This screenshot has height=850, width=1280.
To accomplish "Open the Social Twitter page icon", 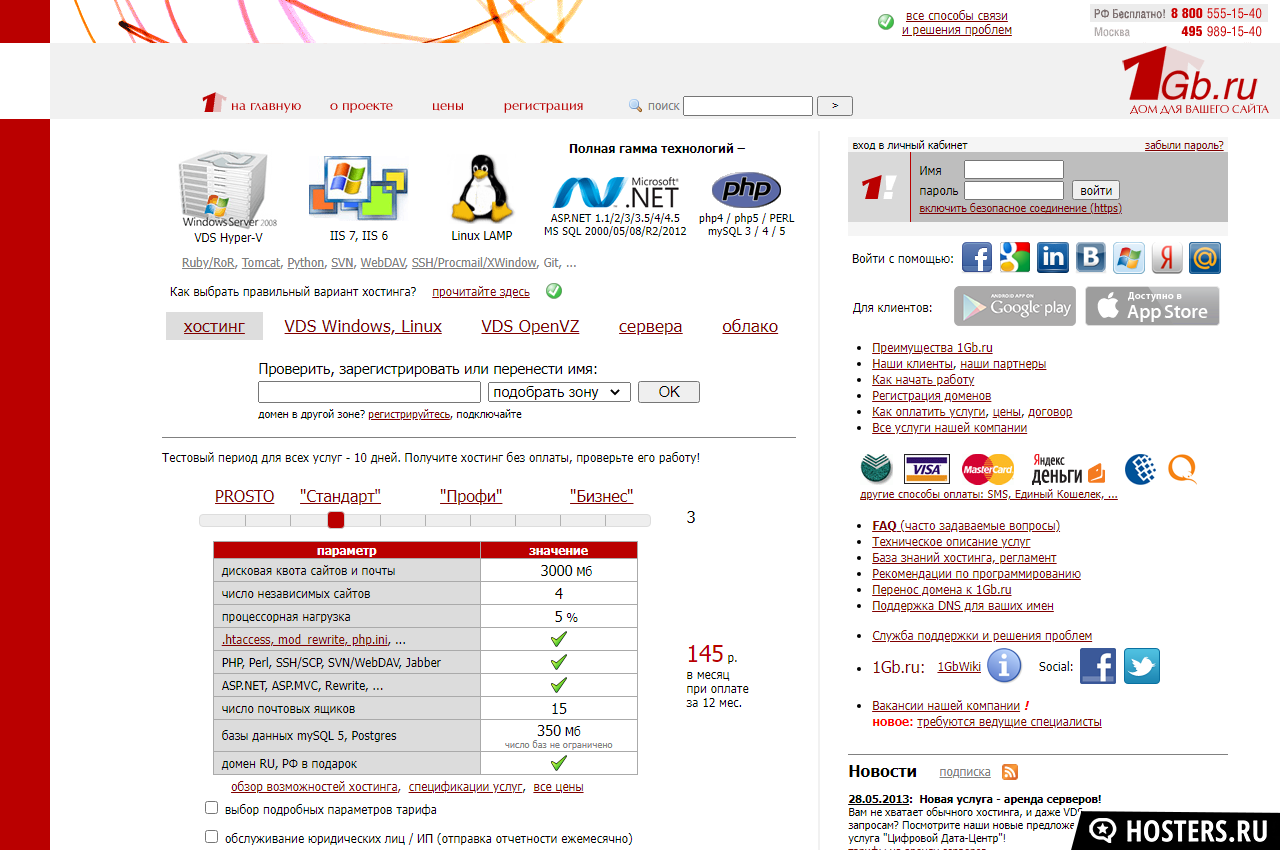I will tap(1142, 666).
